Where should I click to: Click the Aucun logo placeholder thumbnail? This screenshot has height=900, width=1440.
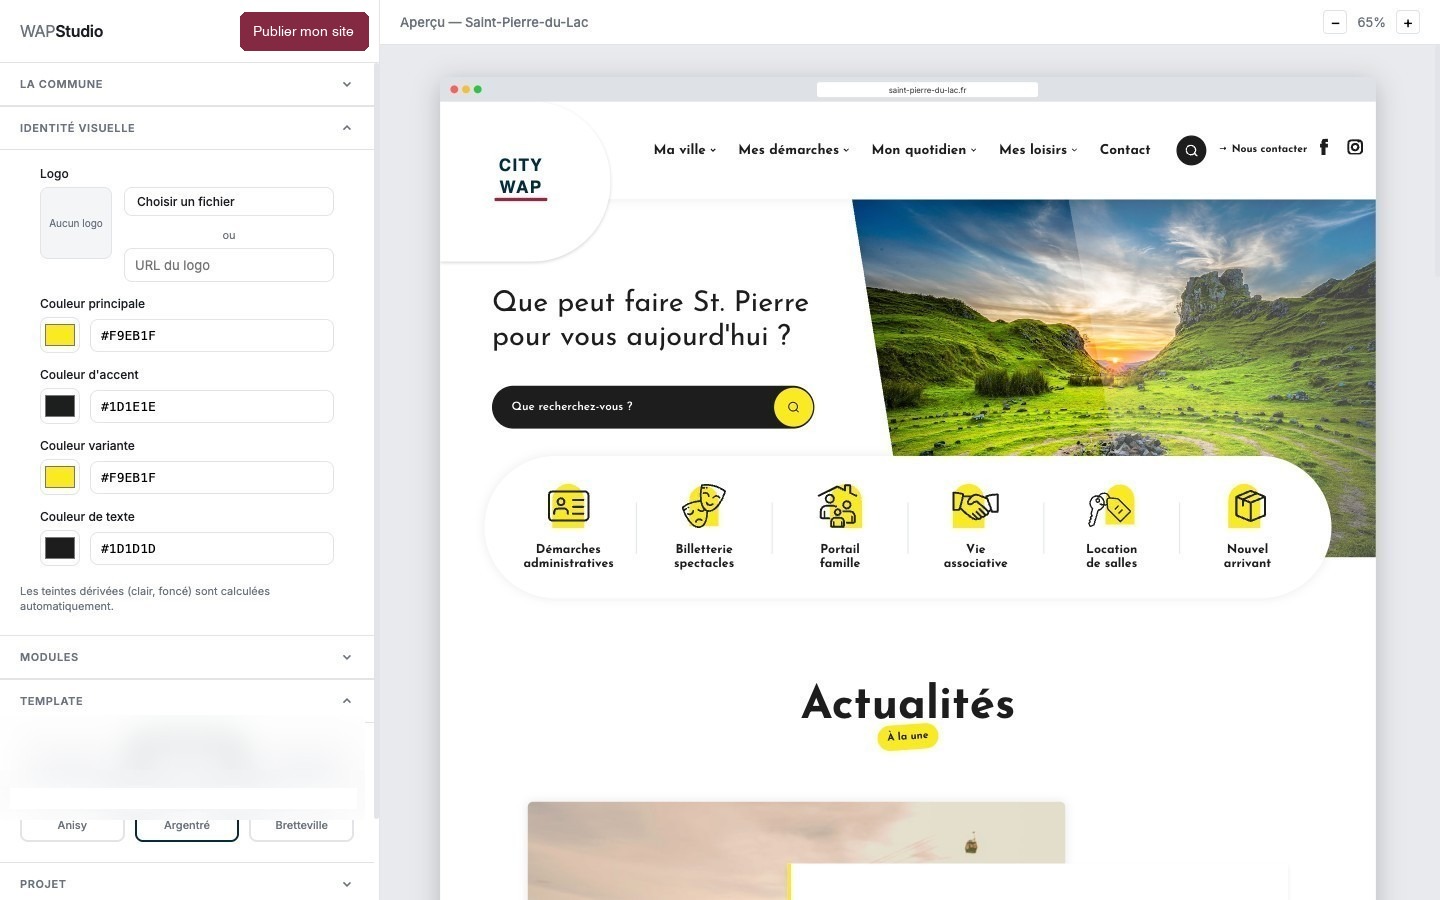point(76,223)
